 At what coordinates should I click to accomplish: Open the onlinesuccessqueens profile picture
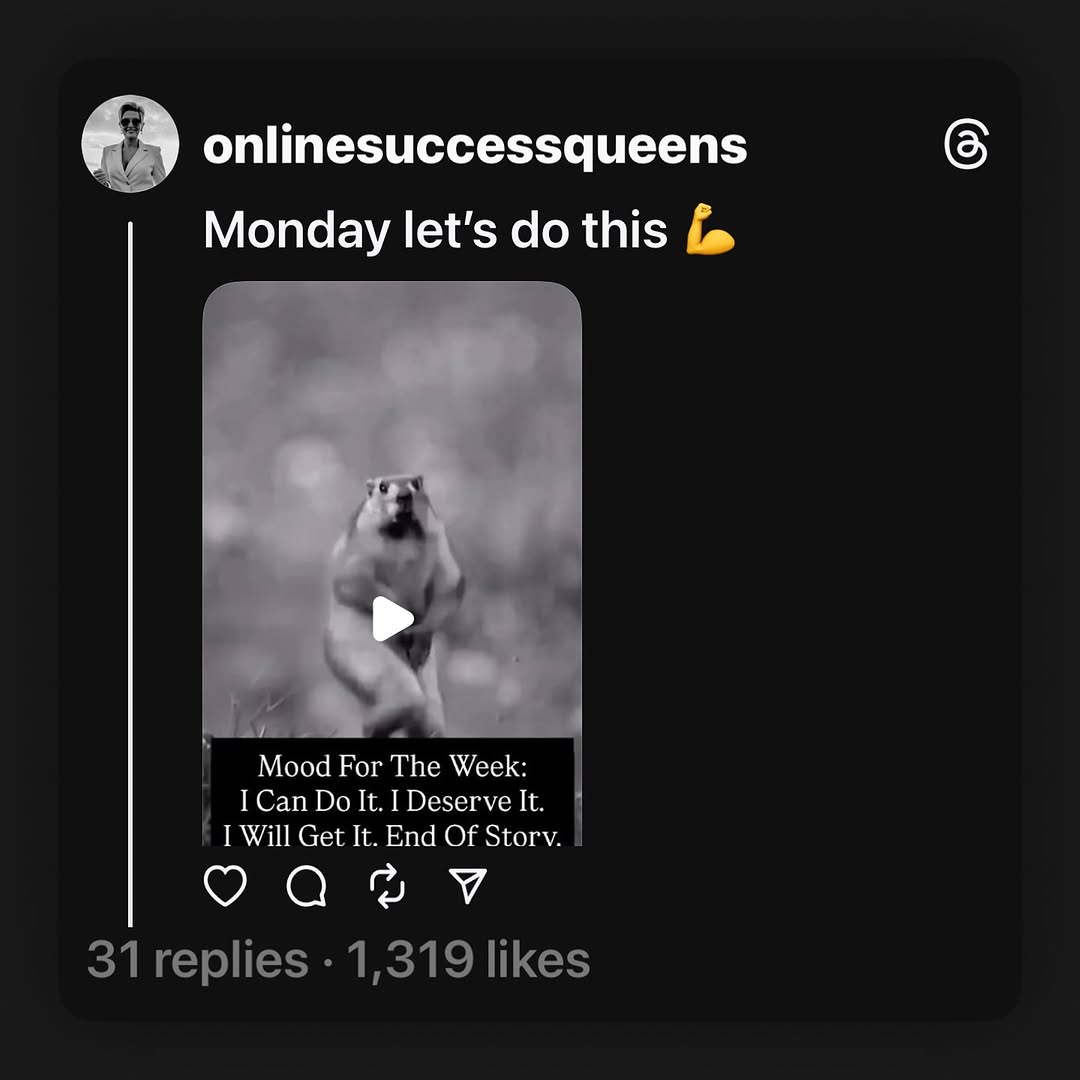[x=130, y=144]
